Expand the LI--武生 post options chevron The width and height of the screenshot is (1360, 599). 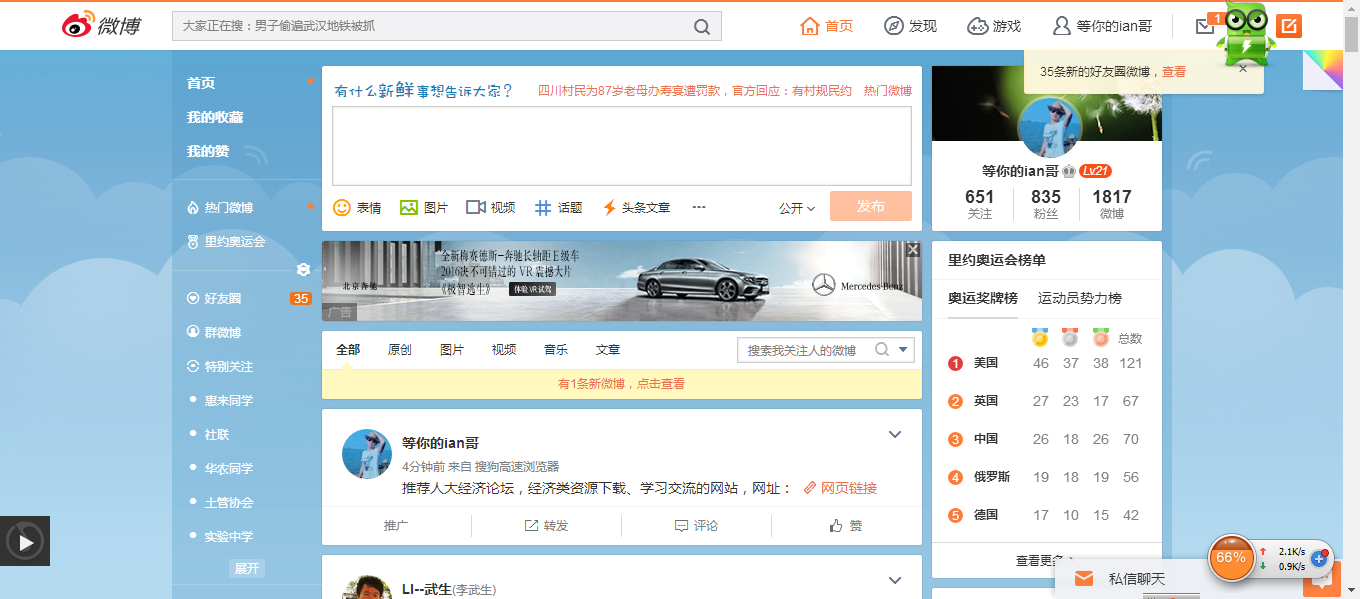click(x=895, y=580)
